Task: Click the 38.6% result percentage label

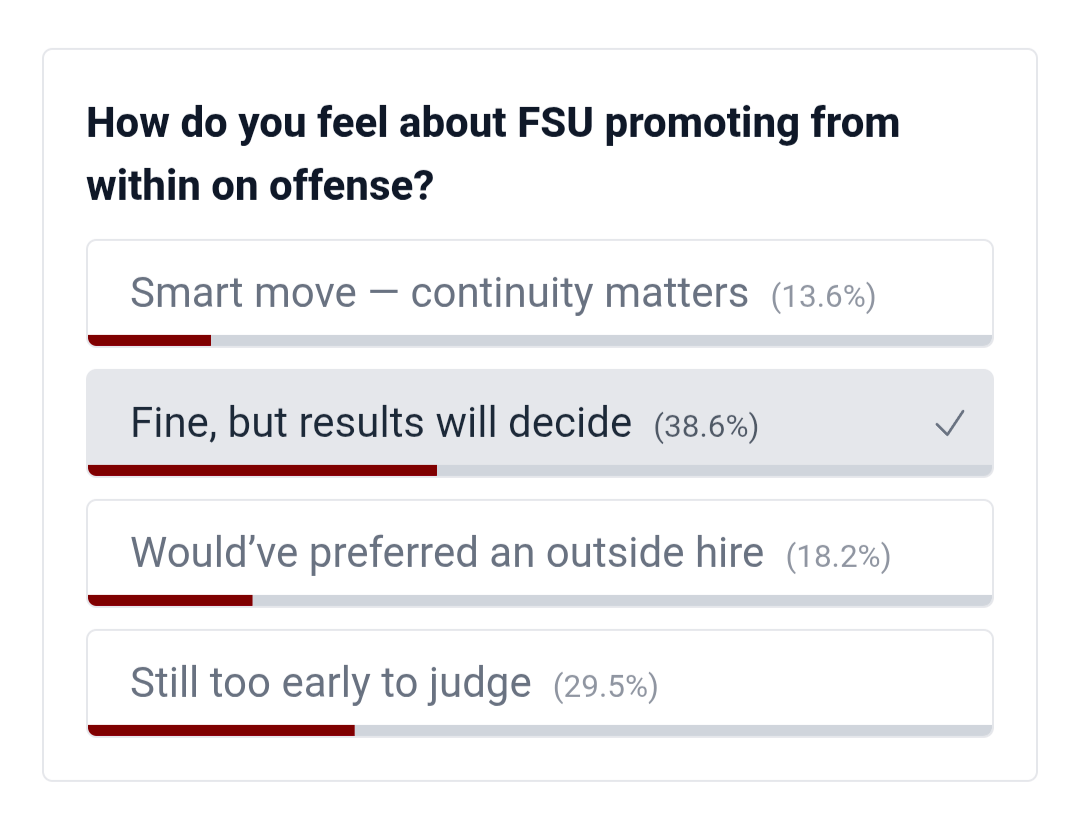Action: tap(706, 427)
